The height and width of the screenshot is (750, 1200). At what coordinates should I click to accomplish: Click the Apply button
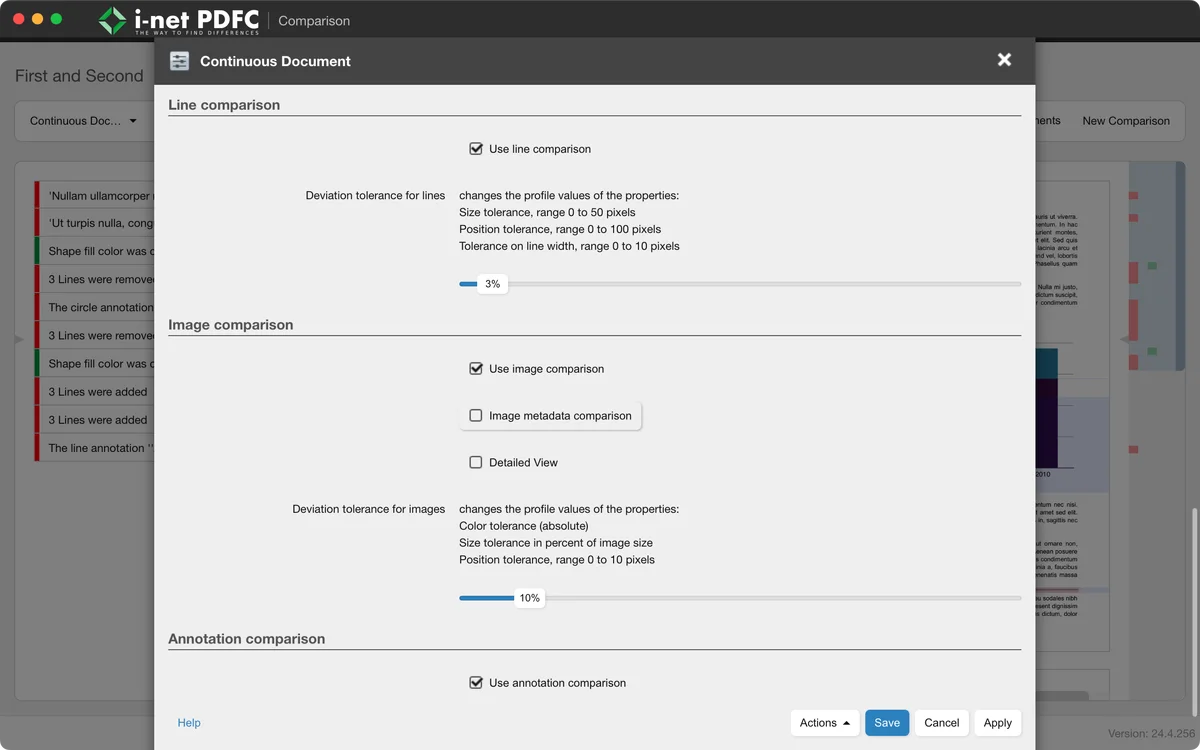coord(997,723)
